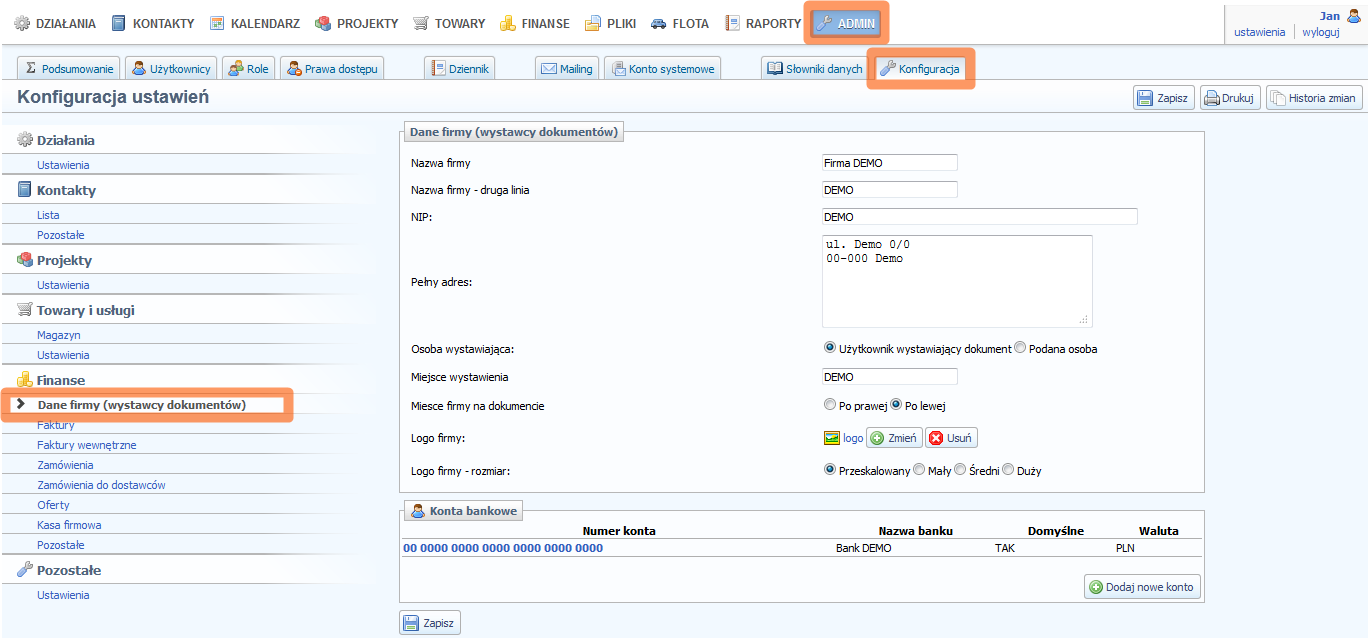Screen dimensions: 1368x638
Task: Open bank account number 00 0000 link
Action: (x=503, y=548)
